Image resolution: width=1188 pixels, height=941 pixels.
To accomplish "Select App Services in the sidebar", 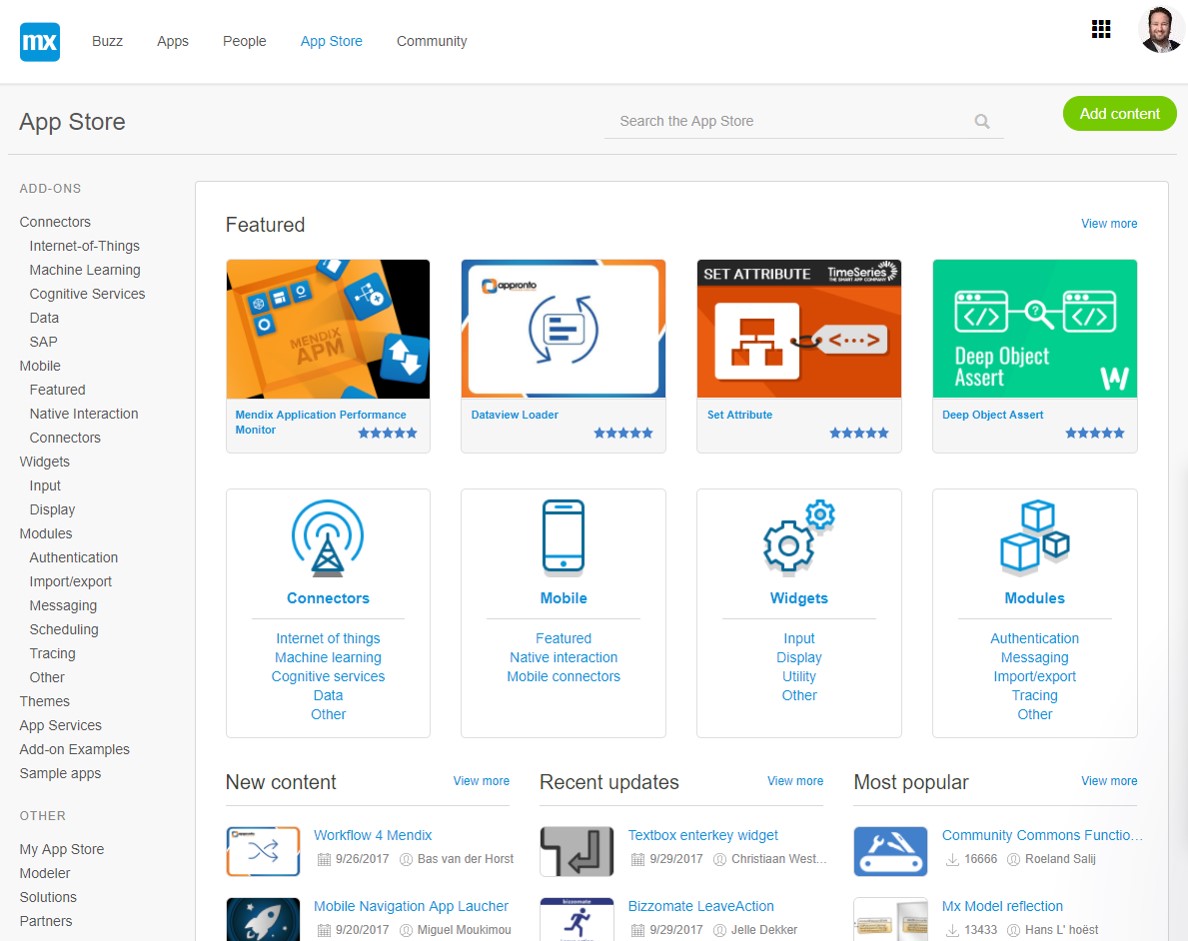I will (61, 725).
